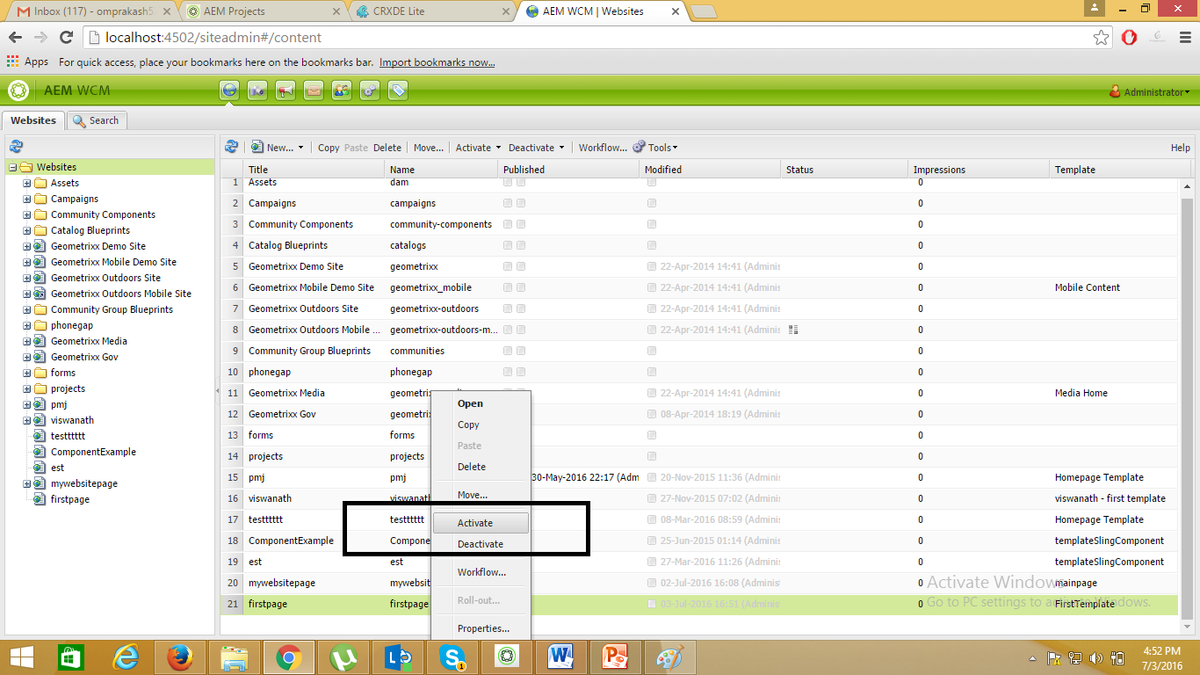Bookmark this page with the star icon
The image size is (1200, 675).
click(x=1101, y=37)
